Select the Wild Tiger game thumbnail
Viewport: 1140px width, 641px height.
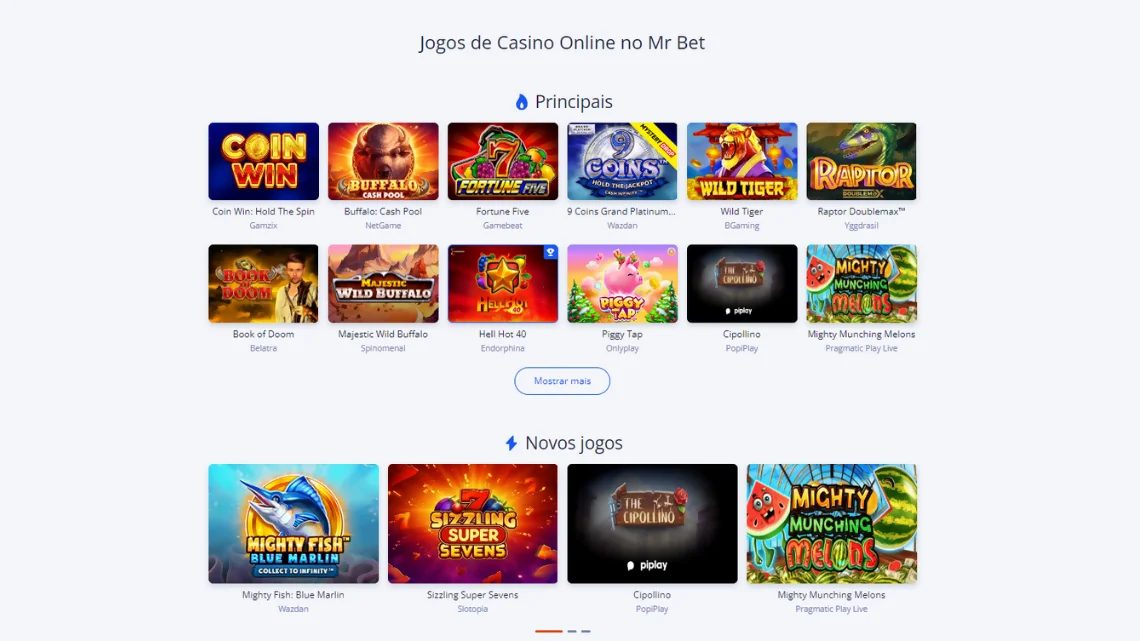tap(742, 161)
